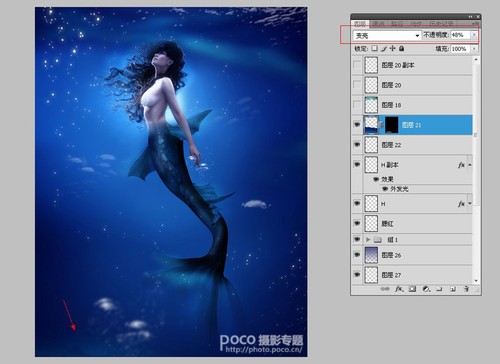This screenshot has height=364, width=500.
Task: Click the lock image pixels brush icon
Action: [x=384, y=49]
